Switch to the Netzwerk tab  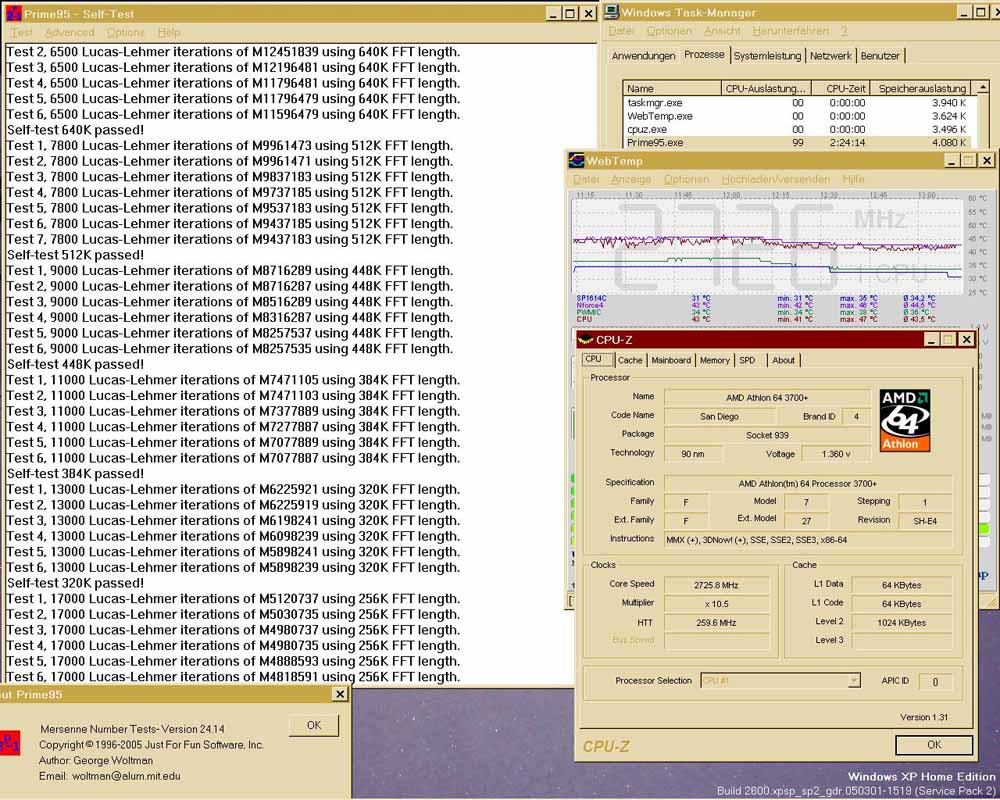tap(830, 56)
